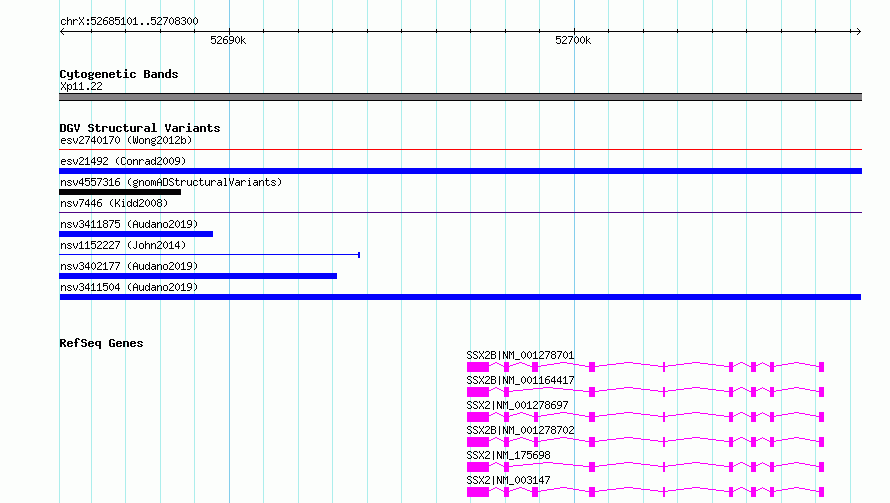Click the esv2740170 (Wong2012b) variant label
The width and height of the screenshot is (890, 503).
(126, 140)
